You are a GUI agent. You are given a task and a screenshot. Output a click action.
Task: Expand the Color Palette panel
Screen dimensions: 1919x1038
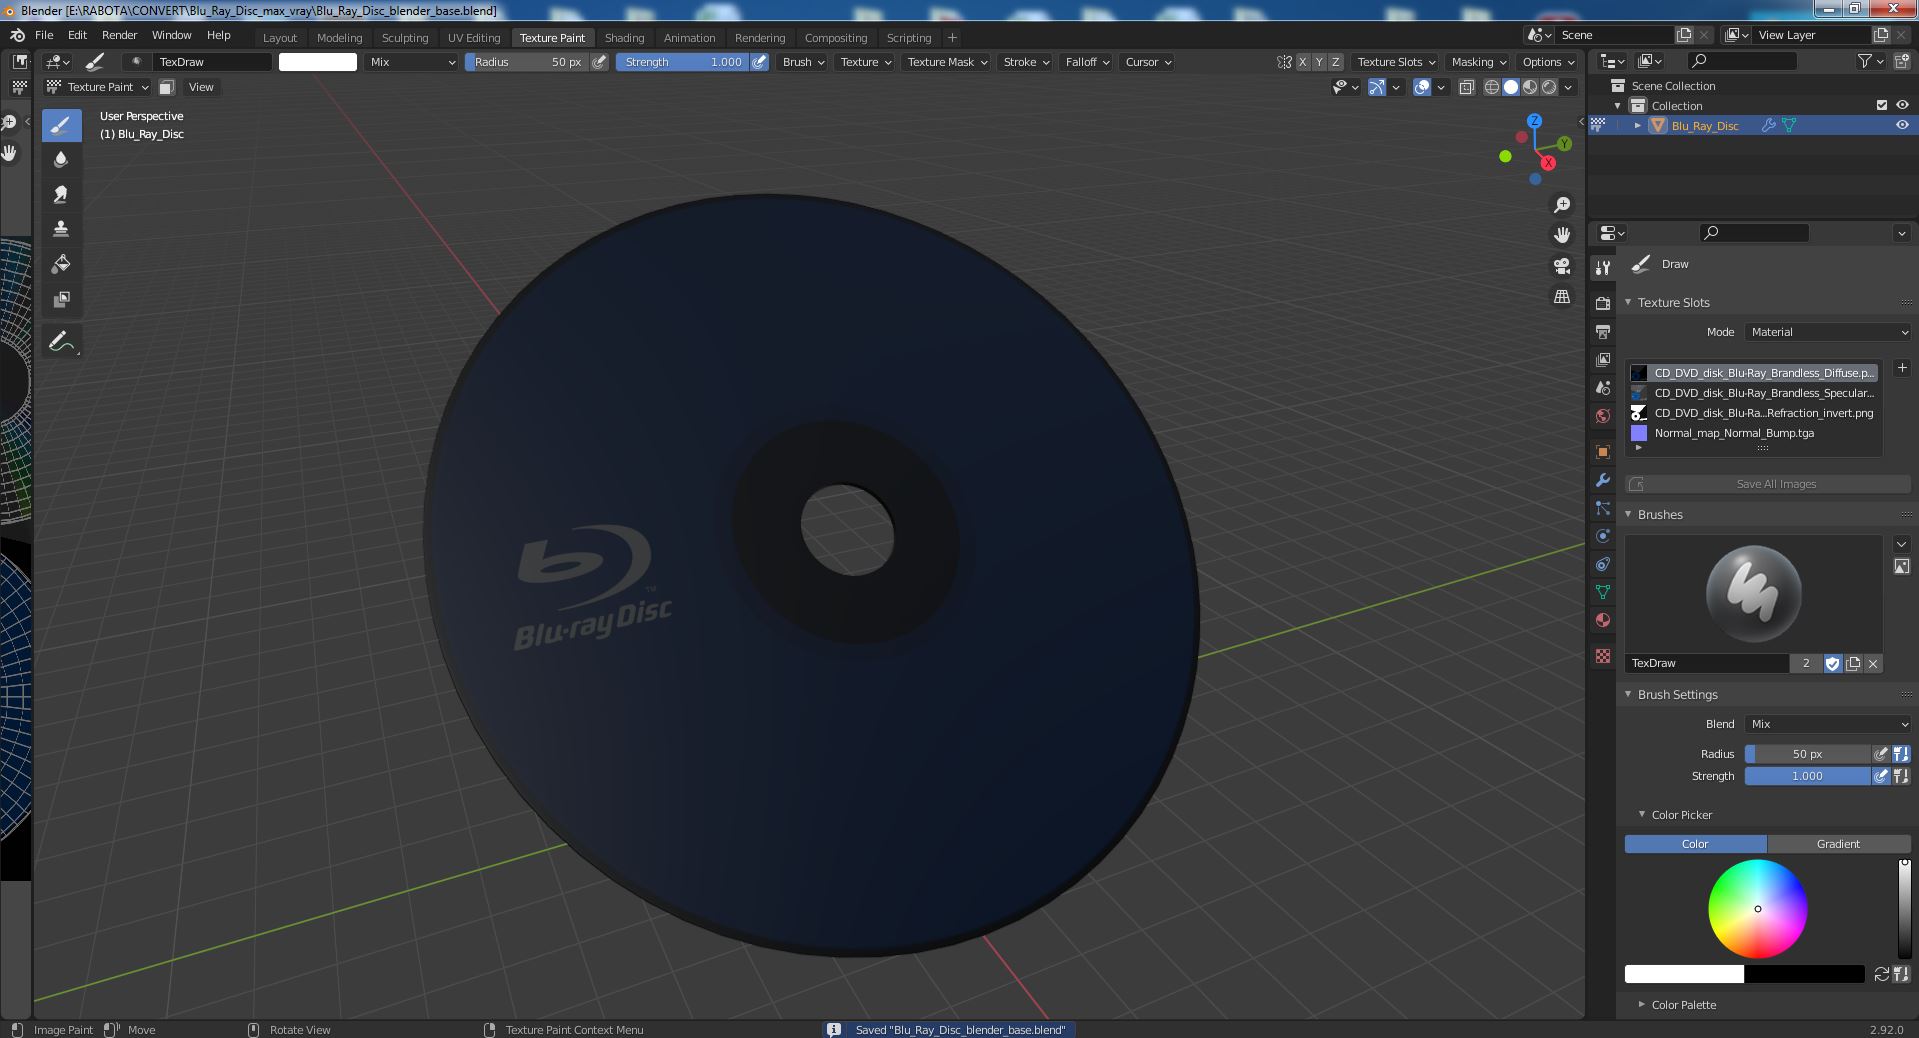click(x=1641, y=1004)
